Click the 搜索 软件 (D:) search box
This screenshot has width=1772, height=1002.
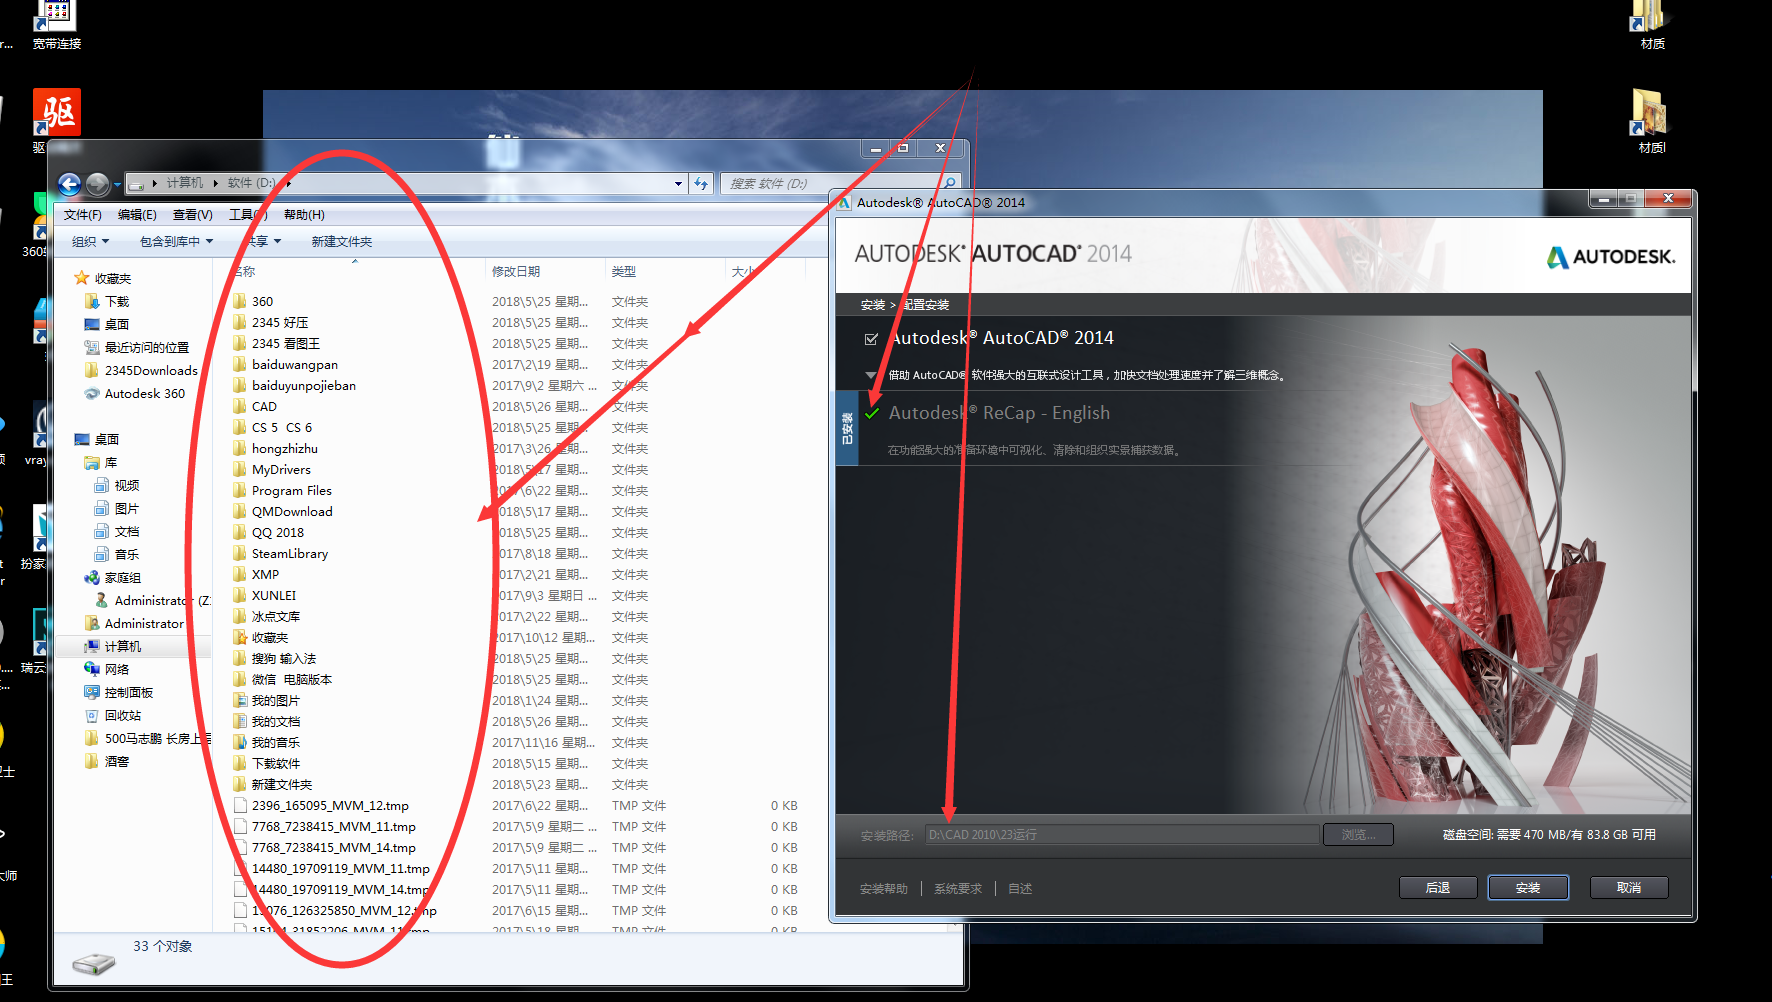[838, 183]
